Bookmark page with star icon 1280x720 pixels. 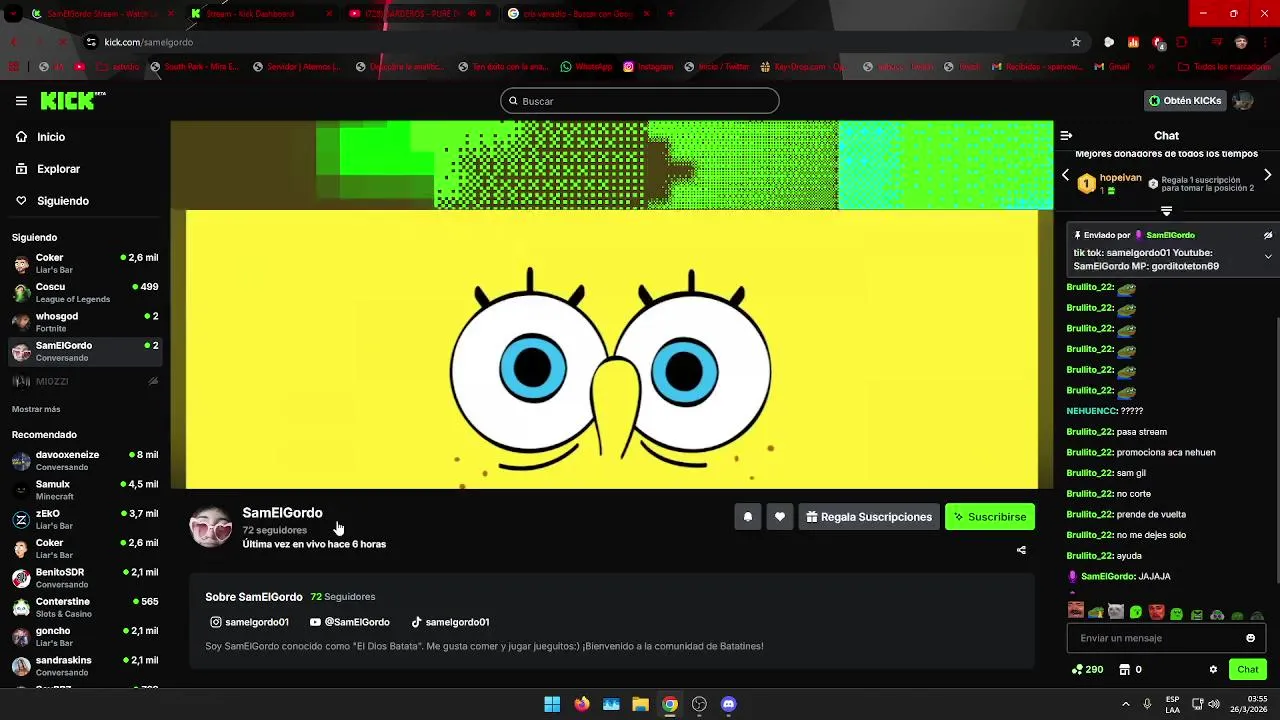(1076, 42)
